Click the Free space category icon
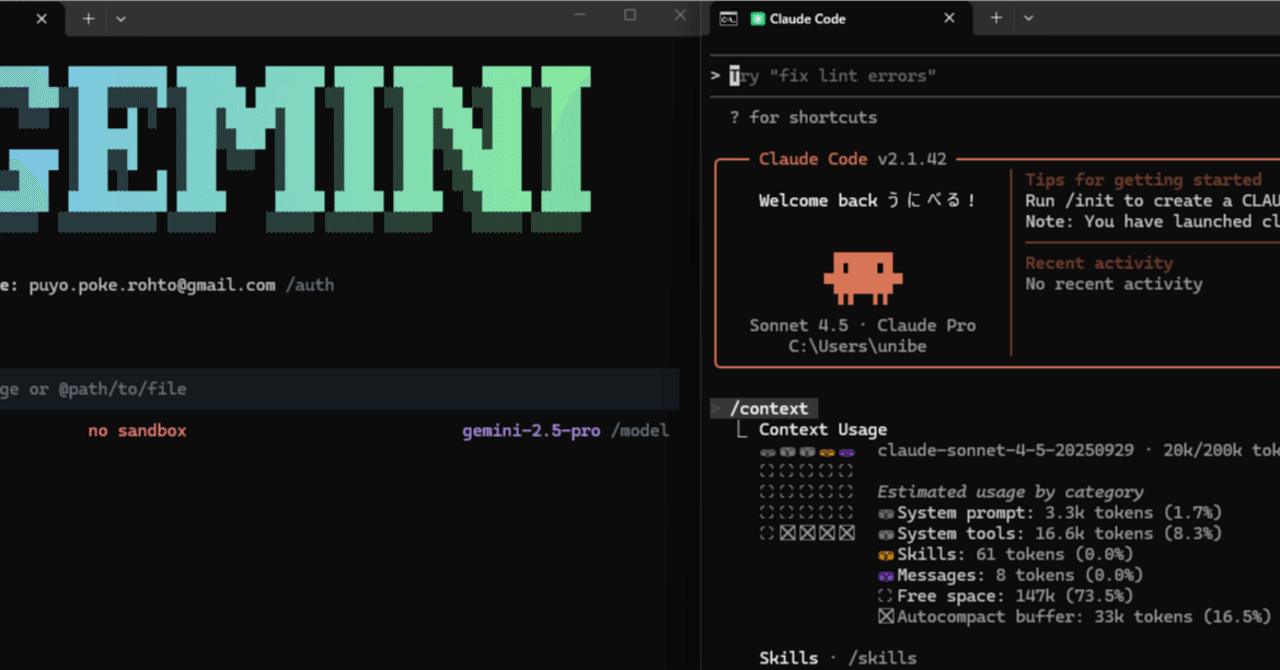Screen dimensions: 1280x670 pyautogui.click(x=886, y=596)
